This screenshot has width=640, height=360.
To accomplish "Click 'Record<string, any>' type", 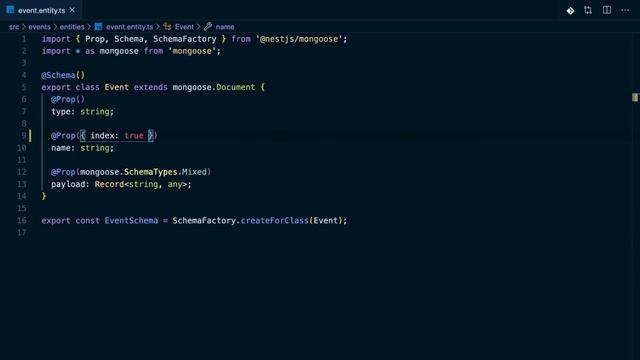I will [141, 184].
